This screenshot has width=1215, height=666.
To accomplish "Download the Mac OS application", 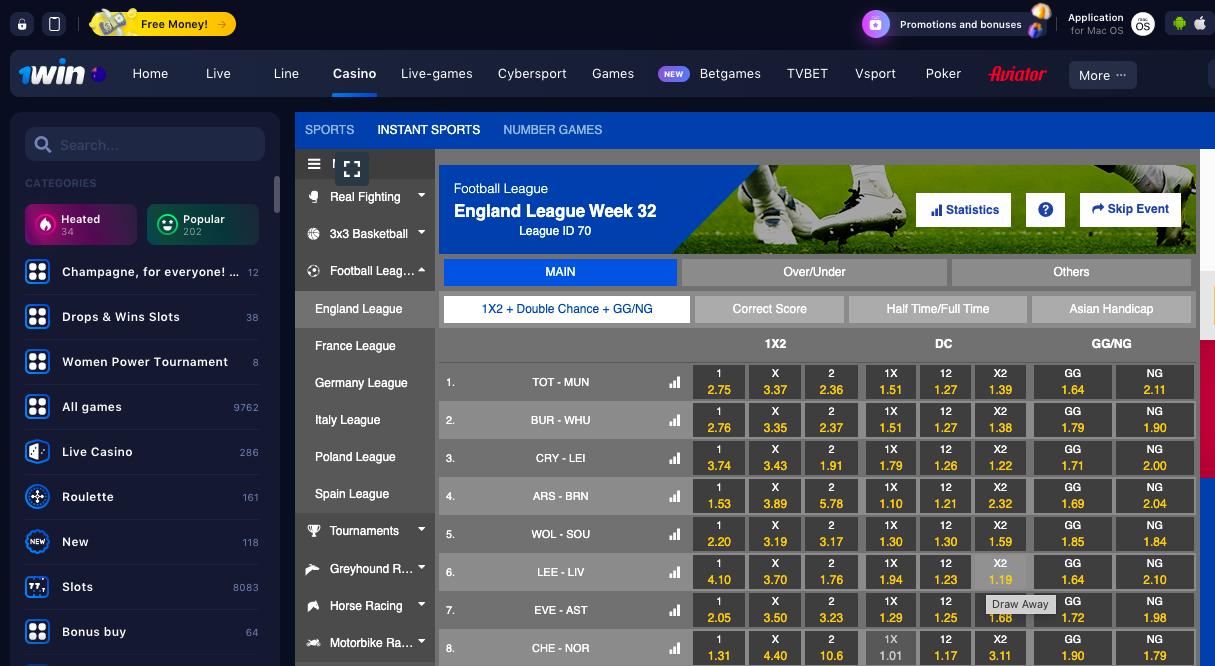I will click(x=1110, y=24).
